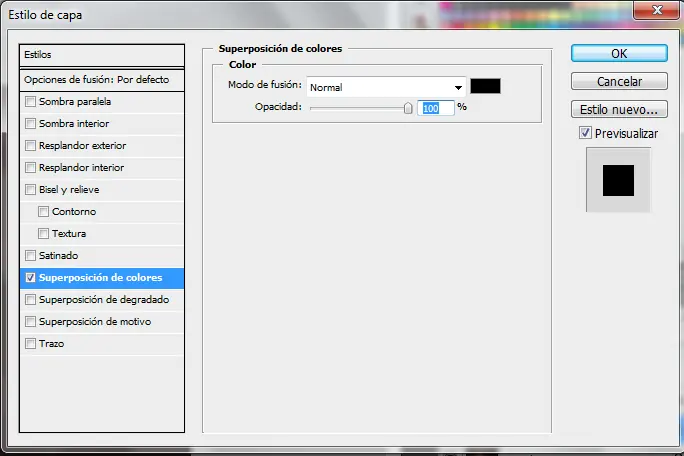Click the Opacidad value field
Screen dimensions: 684x456
point(436,108)
